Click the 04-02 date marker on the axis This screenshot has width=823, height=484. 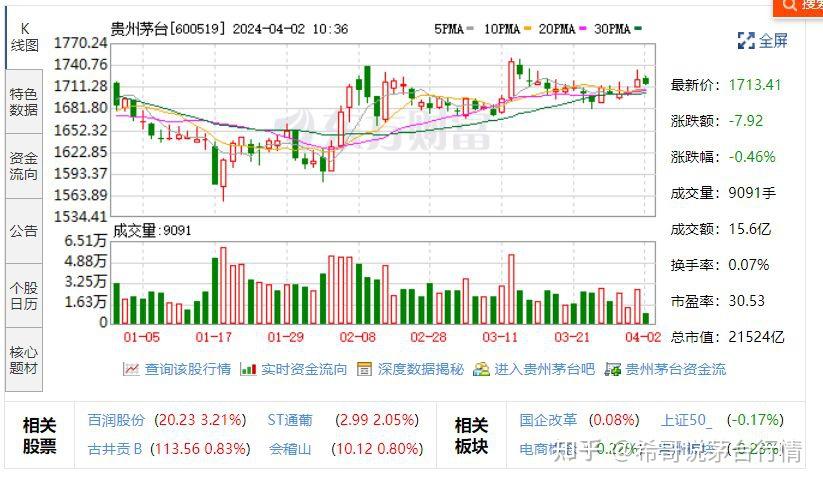(x=643, y=337)
